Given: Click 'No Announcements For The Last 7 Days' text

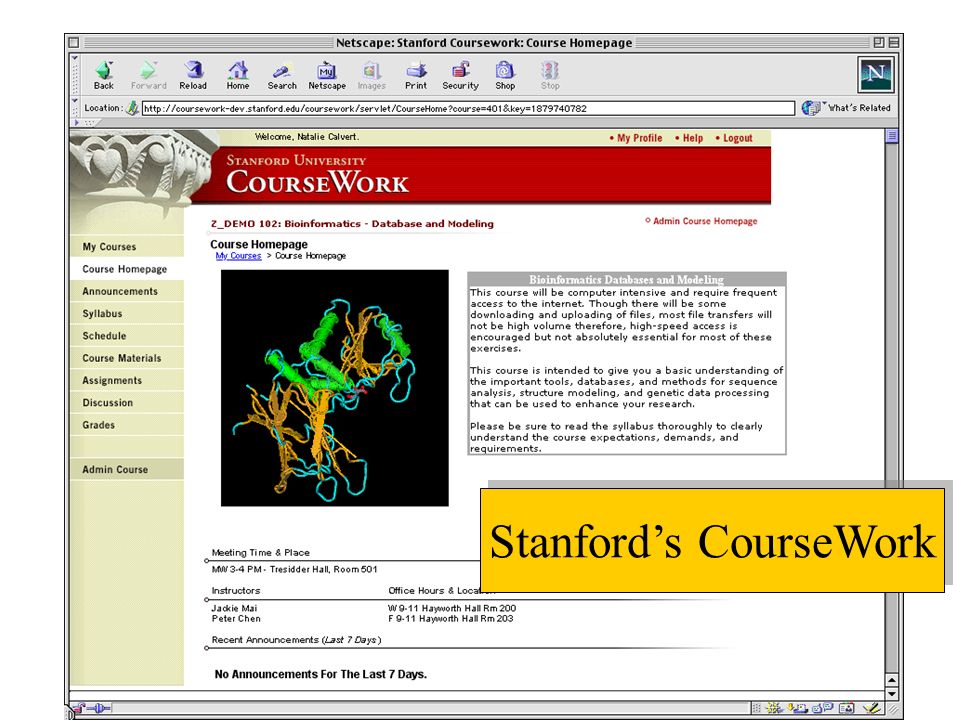Looking at the screenshot, I should click(x=320, y=674).
